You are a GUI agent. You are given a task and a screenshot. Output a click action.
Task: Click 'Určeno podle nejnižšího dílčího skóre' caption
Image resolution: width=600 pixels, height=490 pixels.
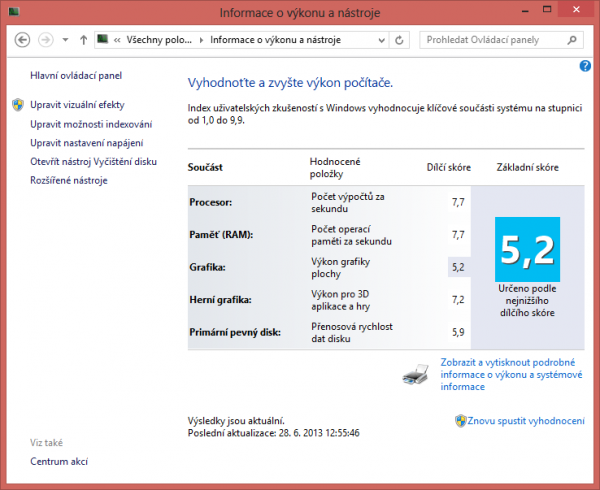(527, 301)
